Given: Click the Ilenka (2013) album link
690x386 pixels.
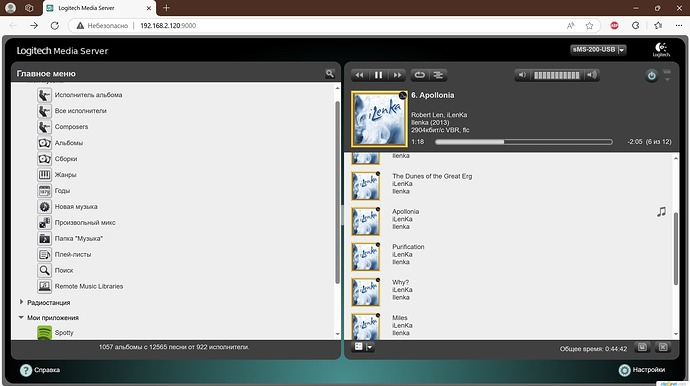Looking at the screenshot, I should [x=430, y=122].
